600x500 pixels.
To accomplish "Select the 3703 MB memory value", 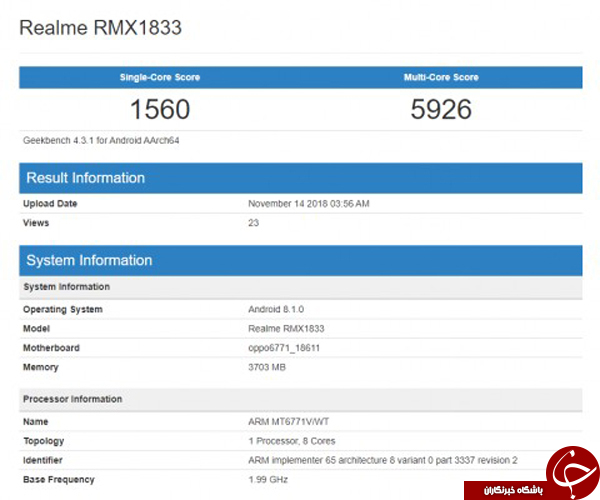I will coord(267,367).
